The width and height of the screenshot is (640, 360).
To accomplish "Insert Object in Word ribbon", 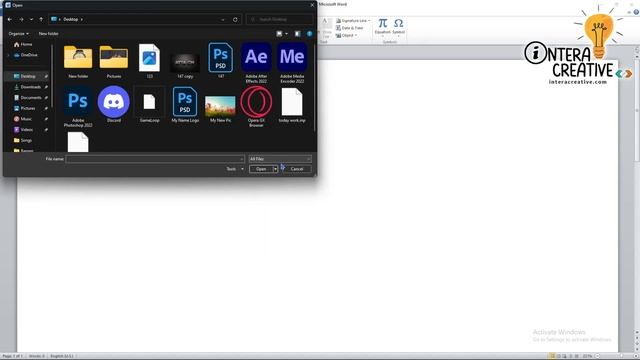I will pyautogui.click(x=345, y=36).
